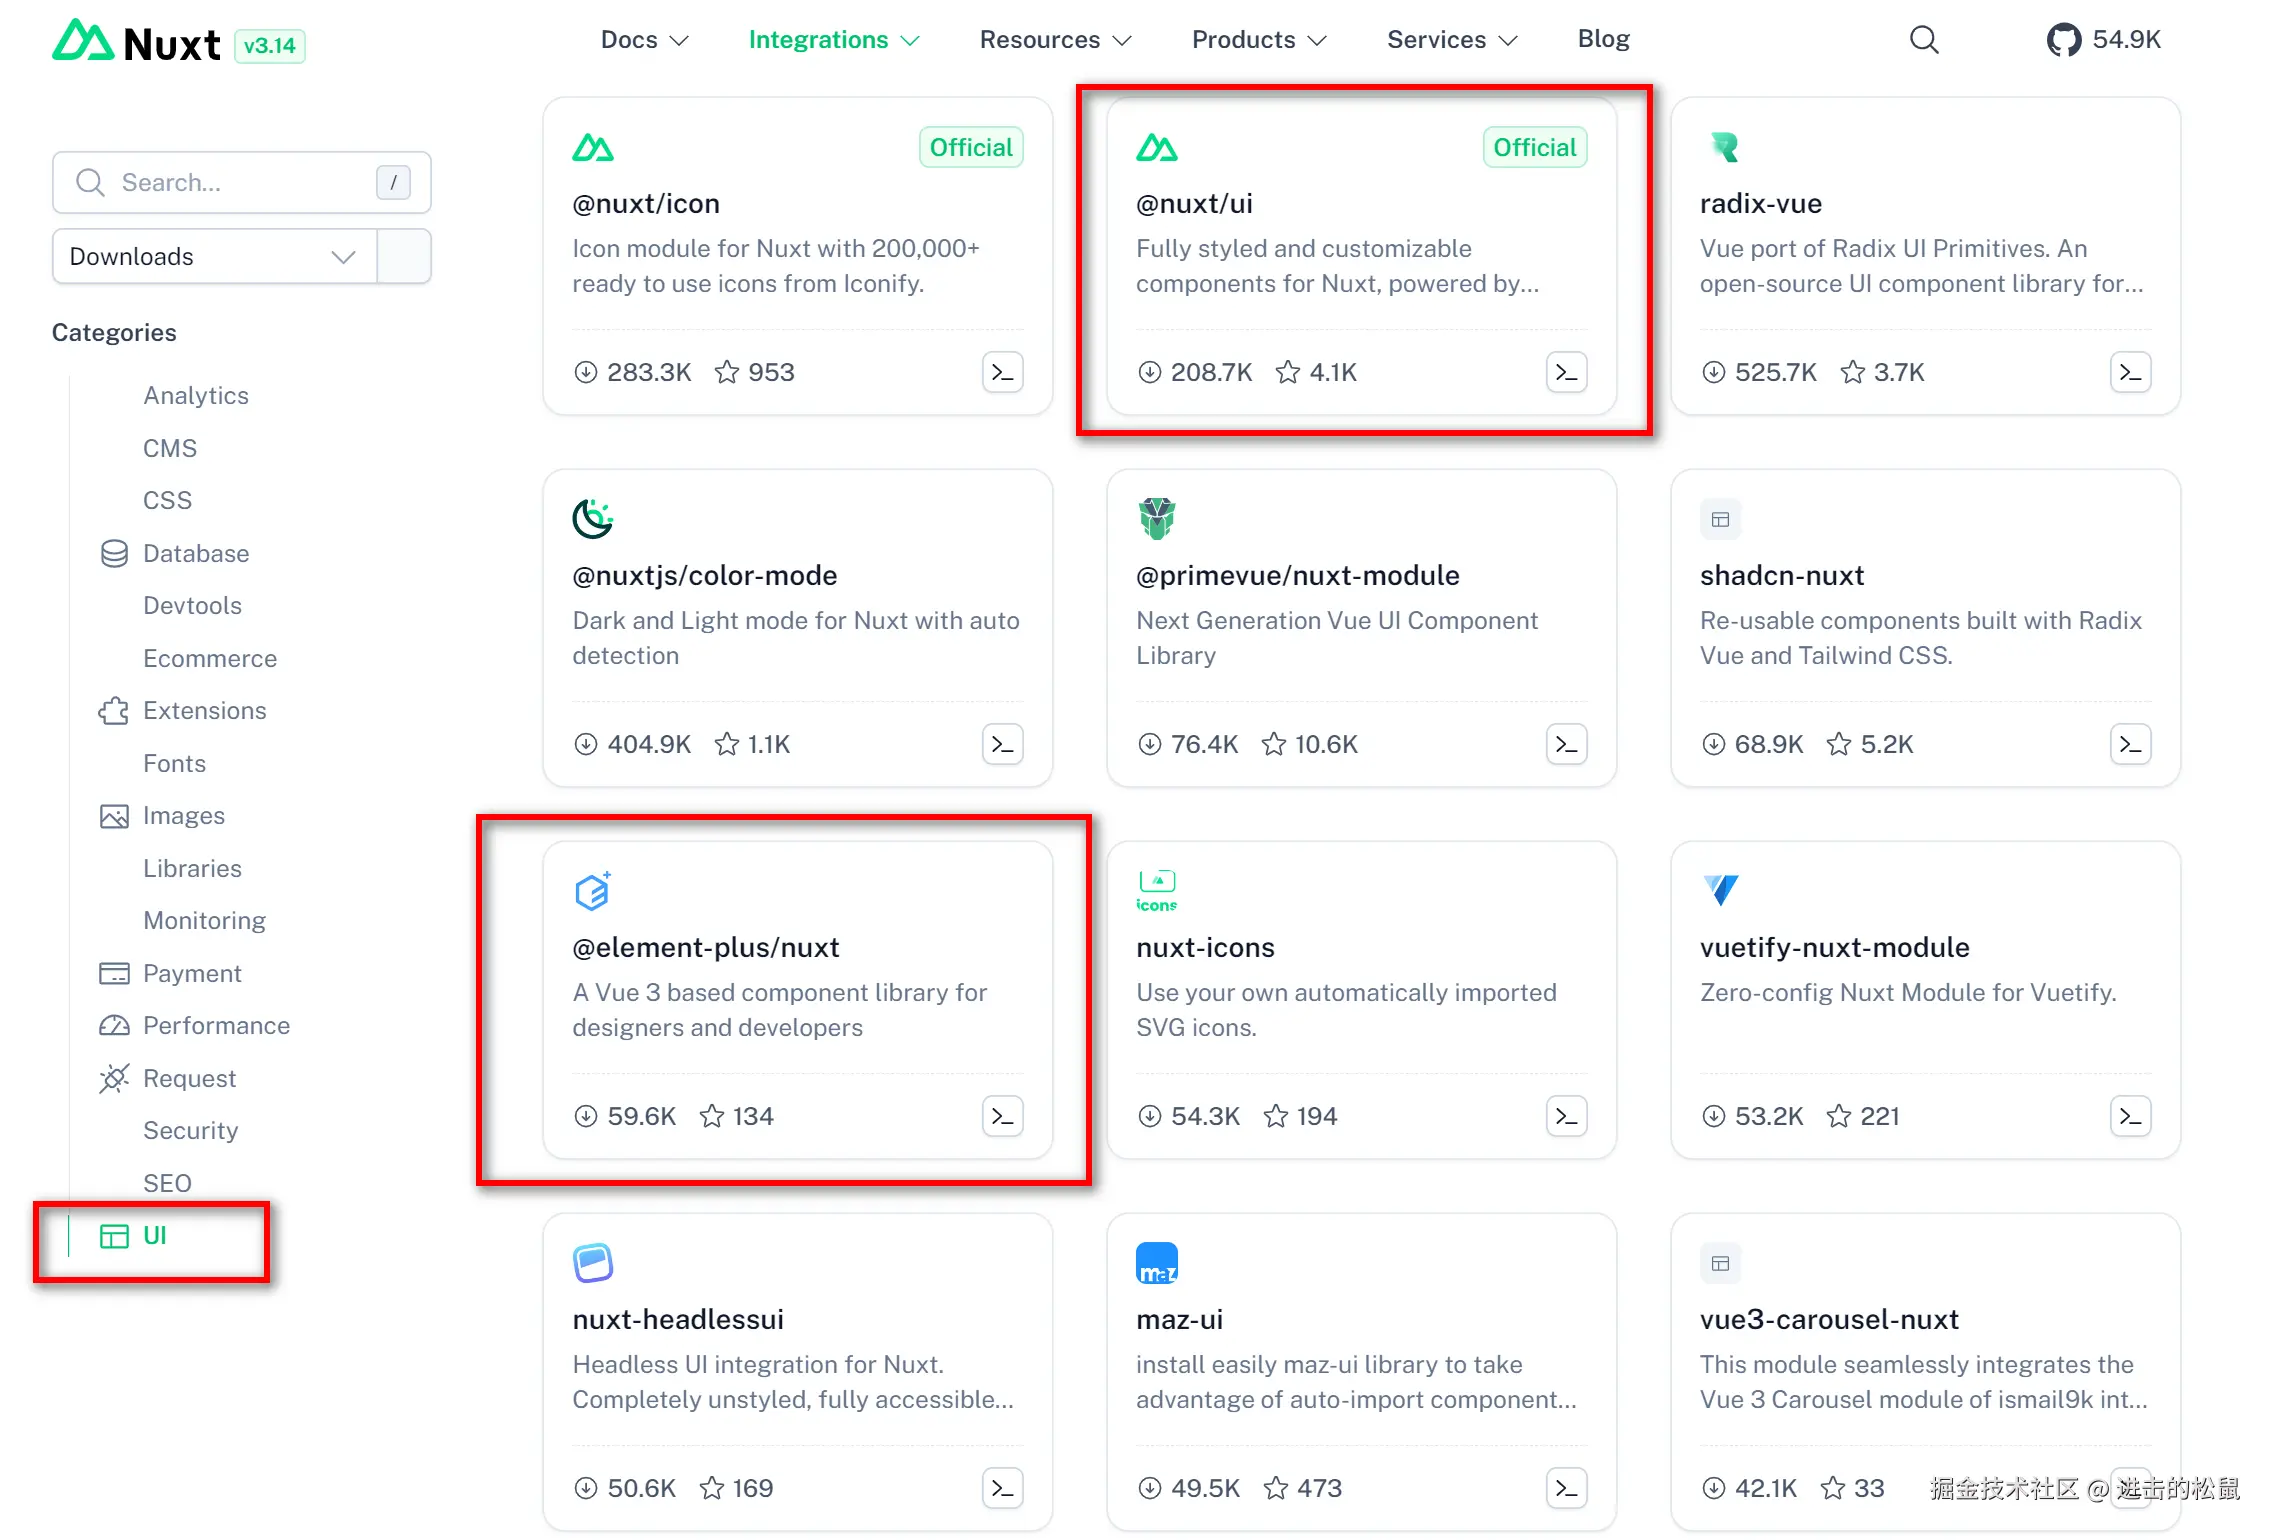Select the Database category
The height and width of the screenshot is (1540, 2278).
point(195,553)
